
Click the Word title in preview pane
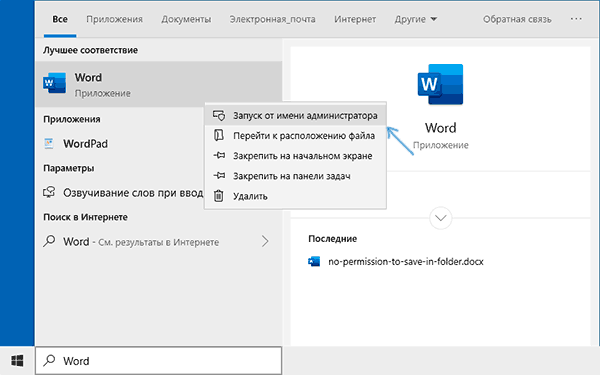pos(440,128)
